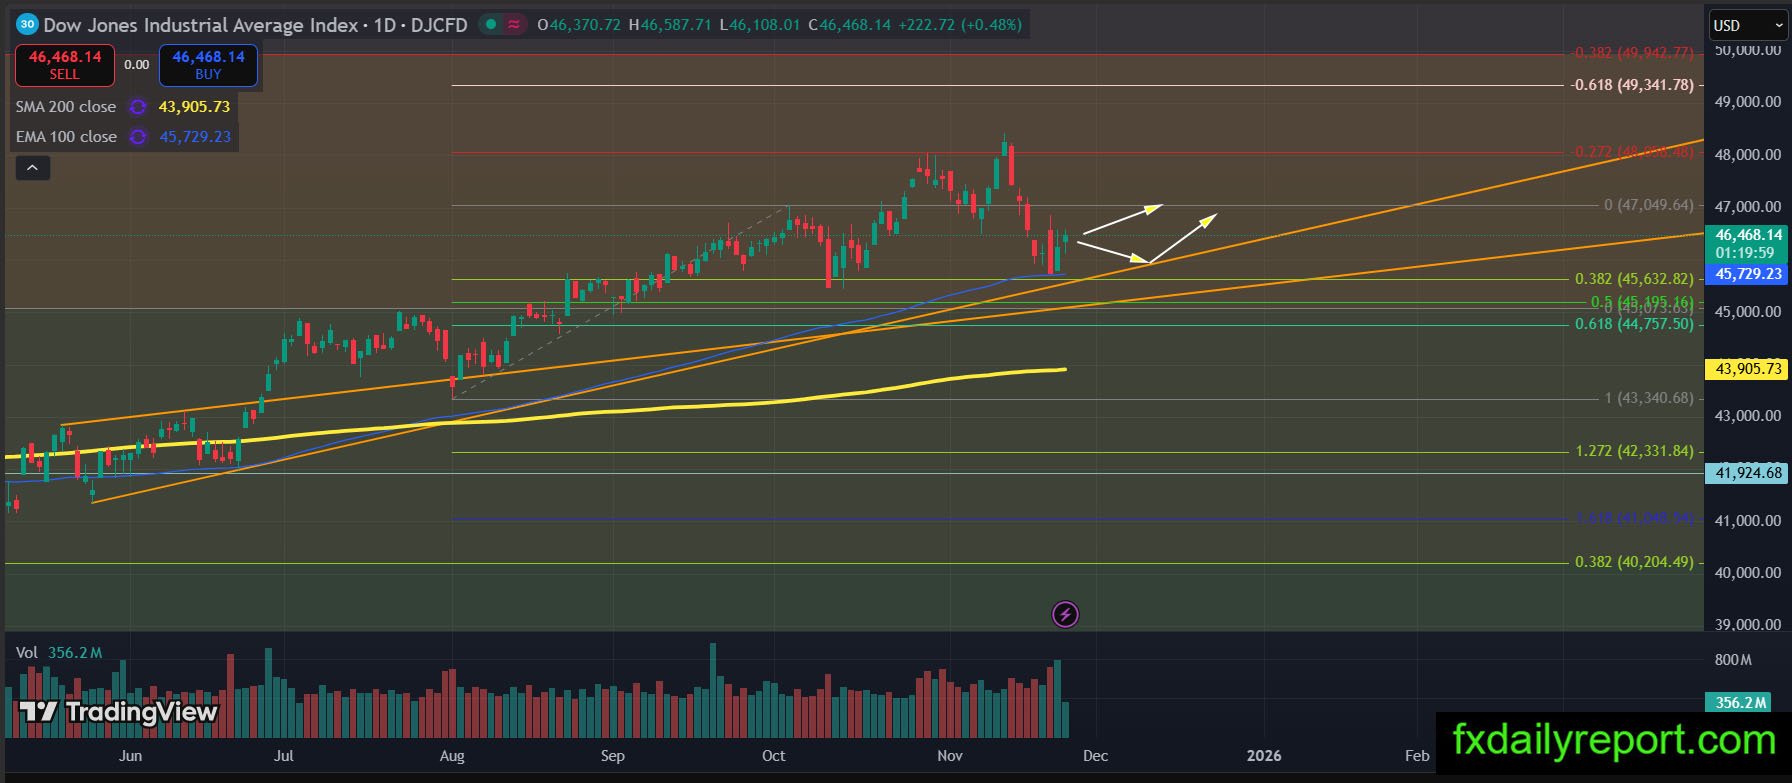The image size is (1792, 783).
Task: Click the SMA 200 value in the legend
Action: 194,107
